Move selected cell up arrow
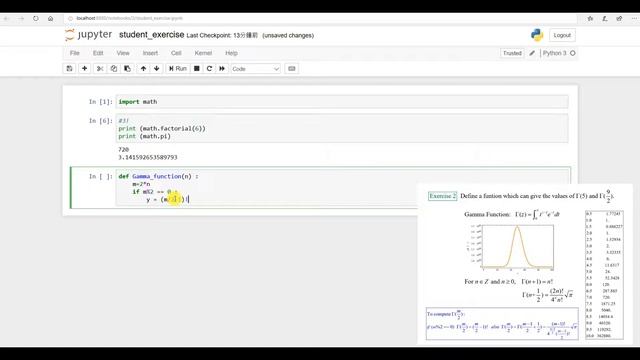Screen dimensions: 640x360 [x=143, y=69]
